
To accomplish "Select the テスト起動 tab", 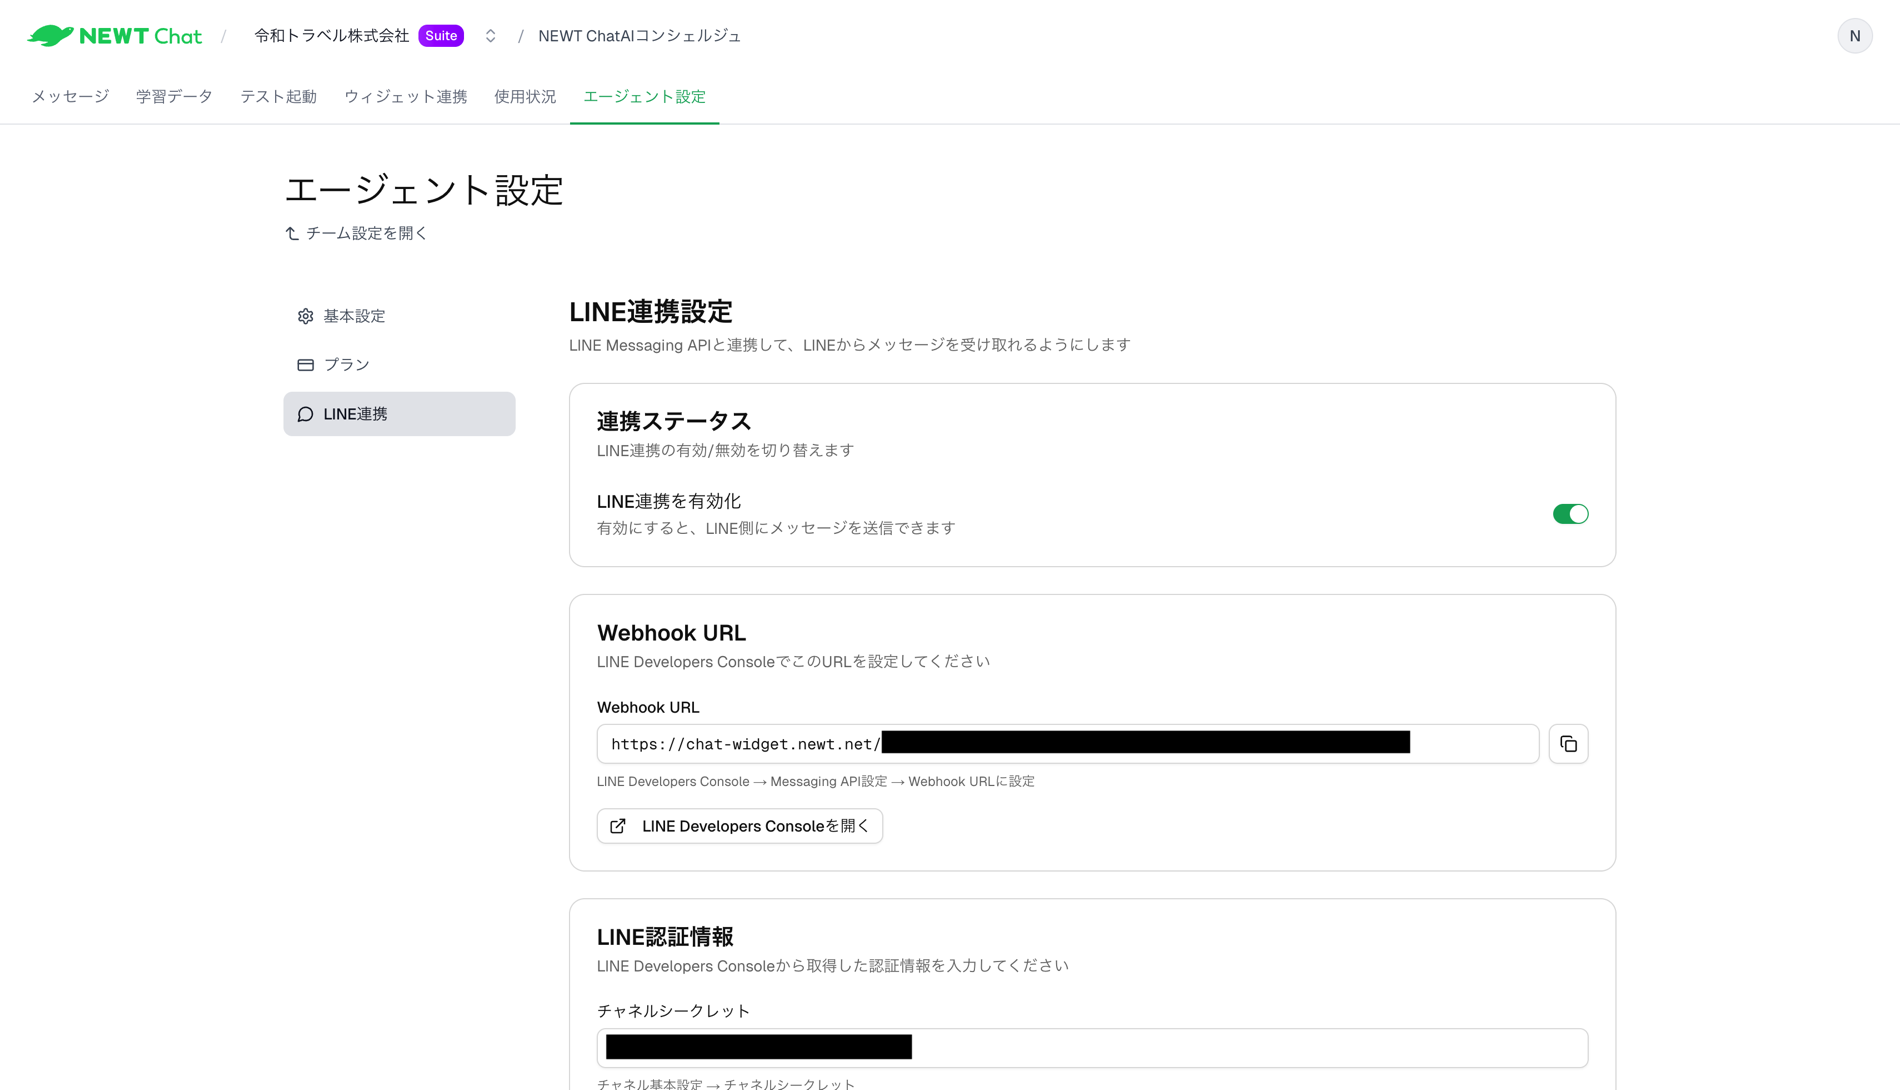I will [x=278, y=96].
